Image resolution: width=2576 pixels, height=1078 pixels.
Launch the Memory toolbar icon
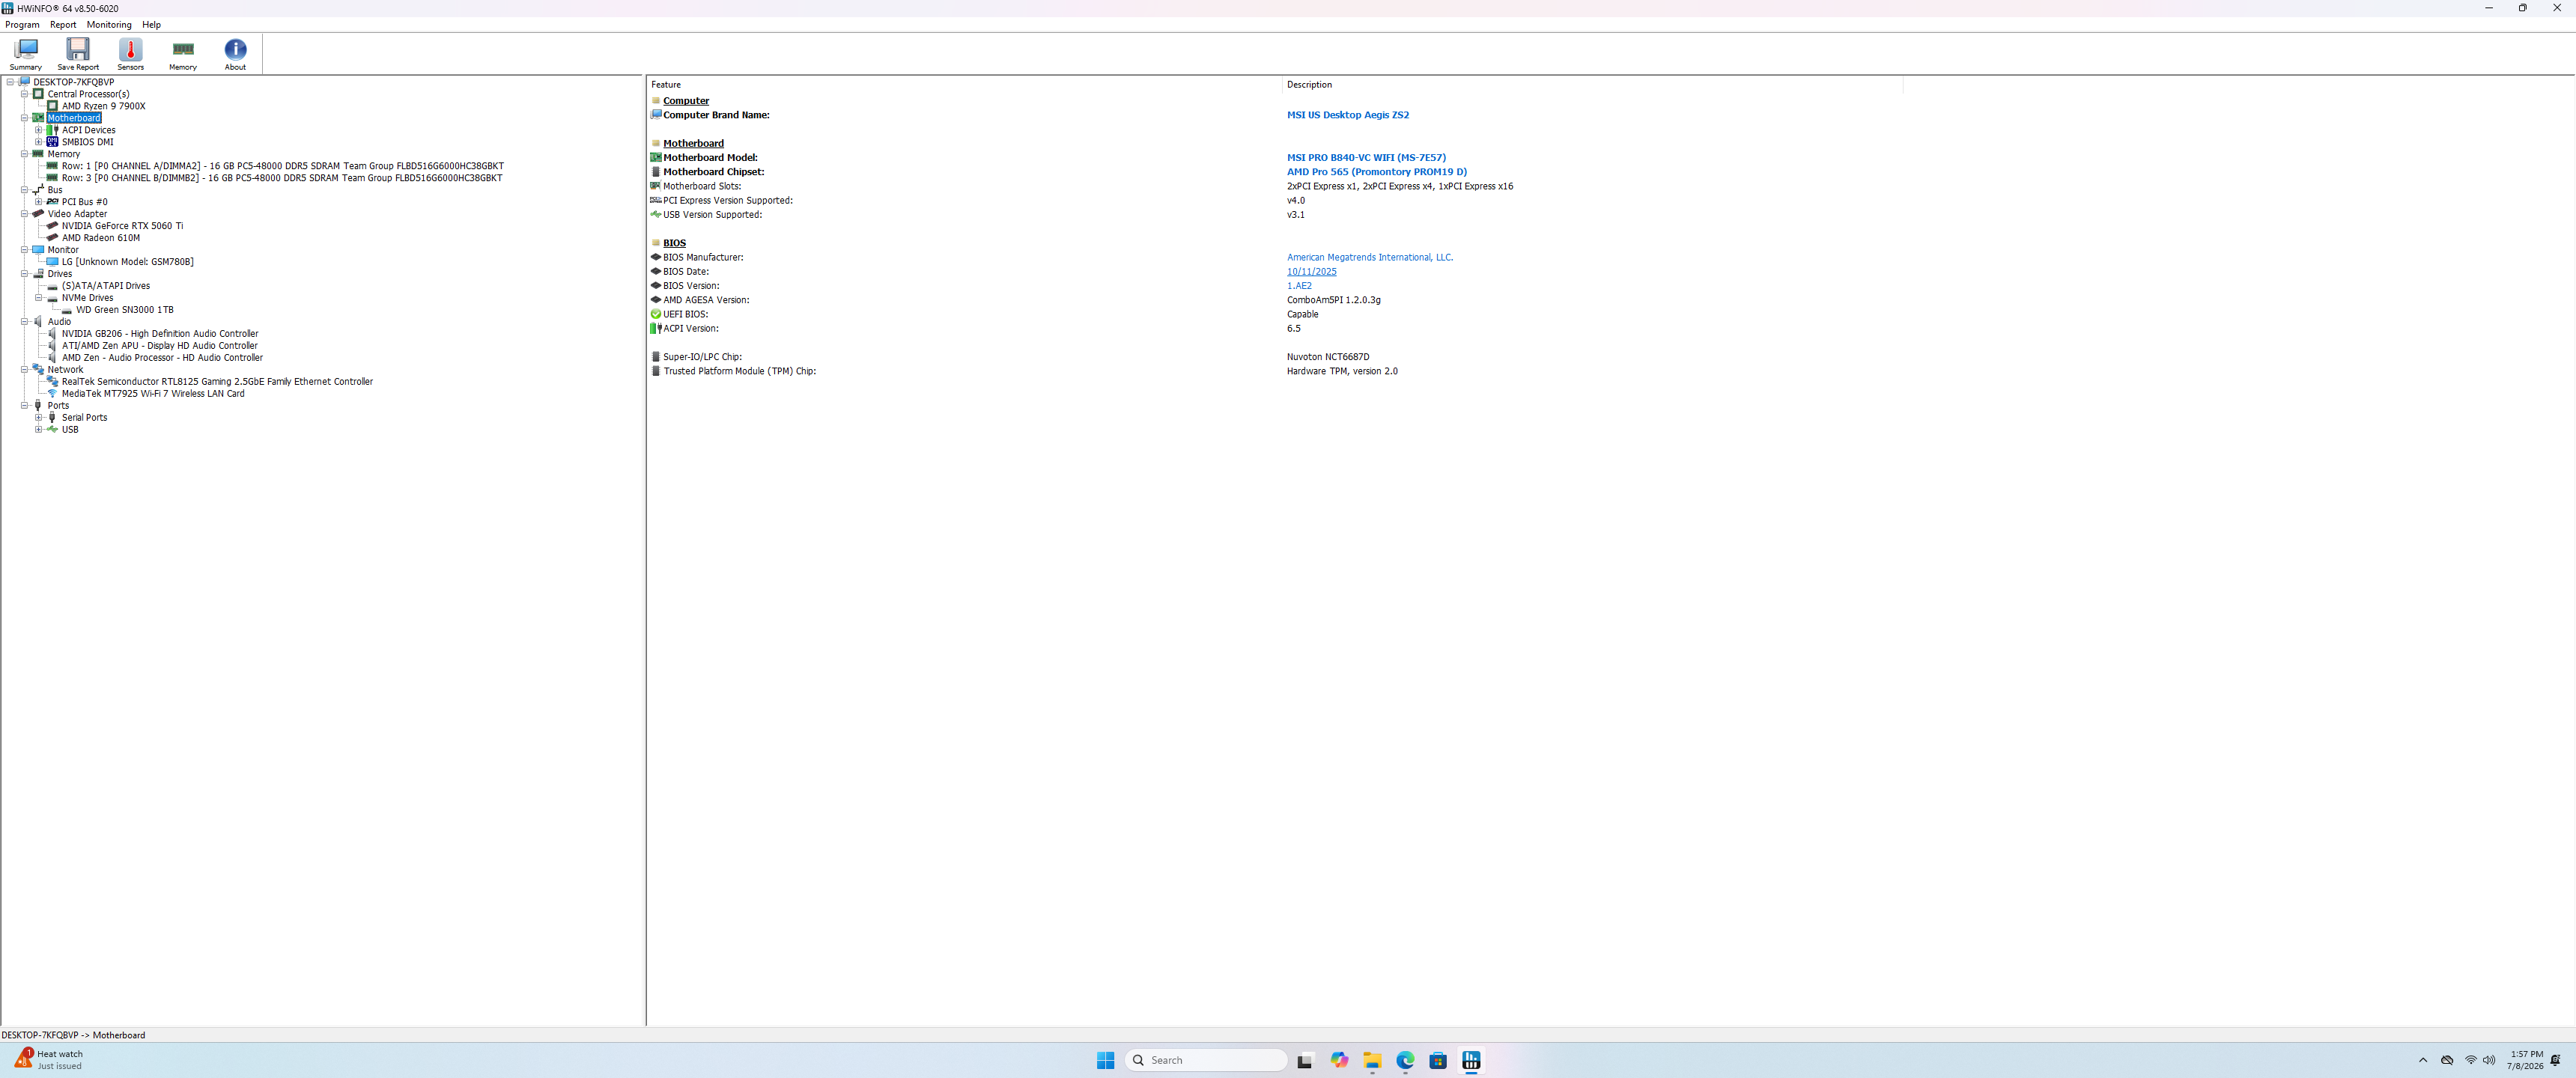(x=183, y=54)
